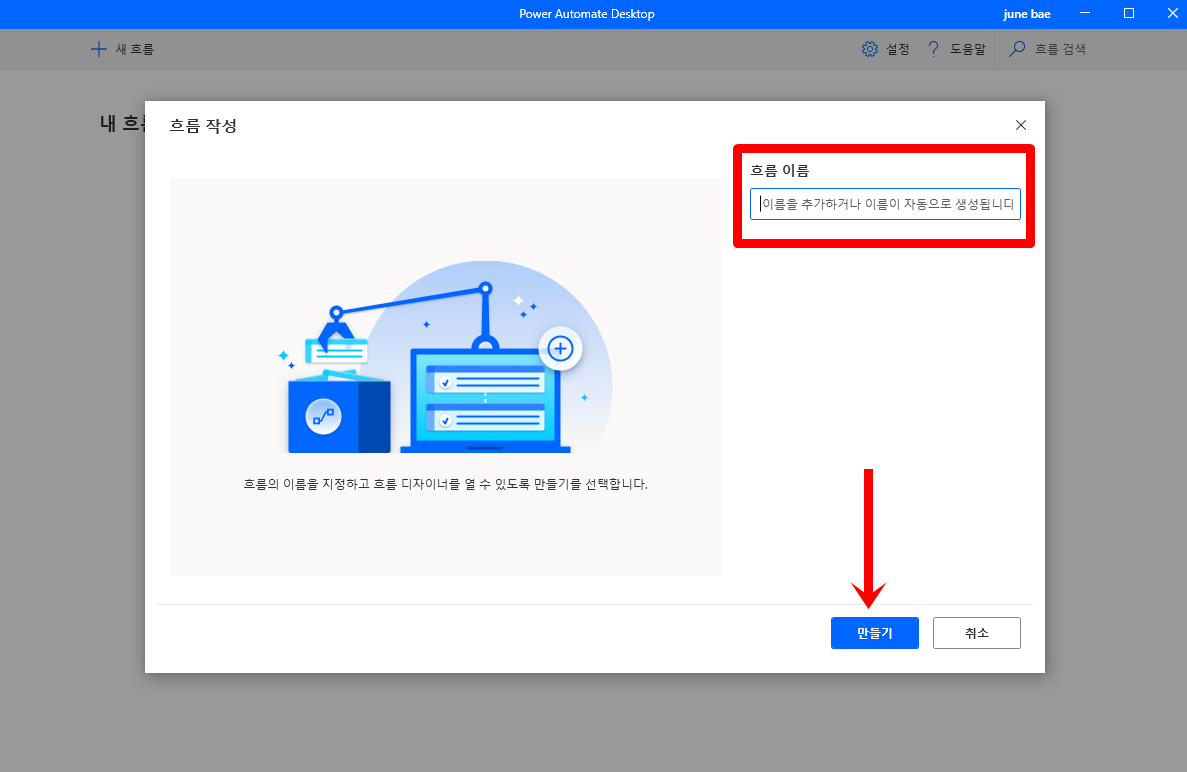Click the gear settings icon in the toolbar

(869, 48)
